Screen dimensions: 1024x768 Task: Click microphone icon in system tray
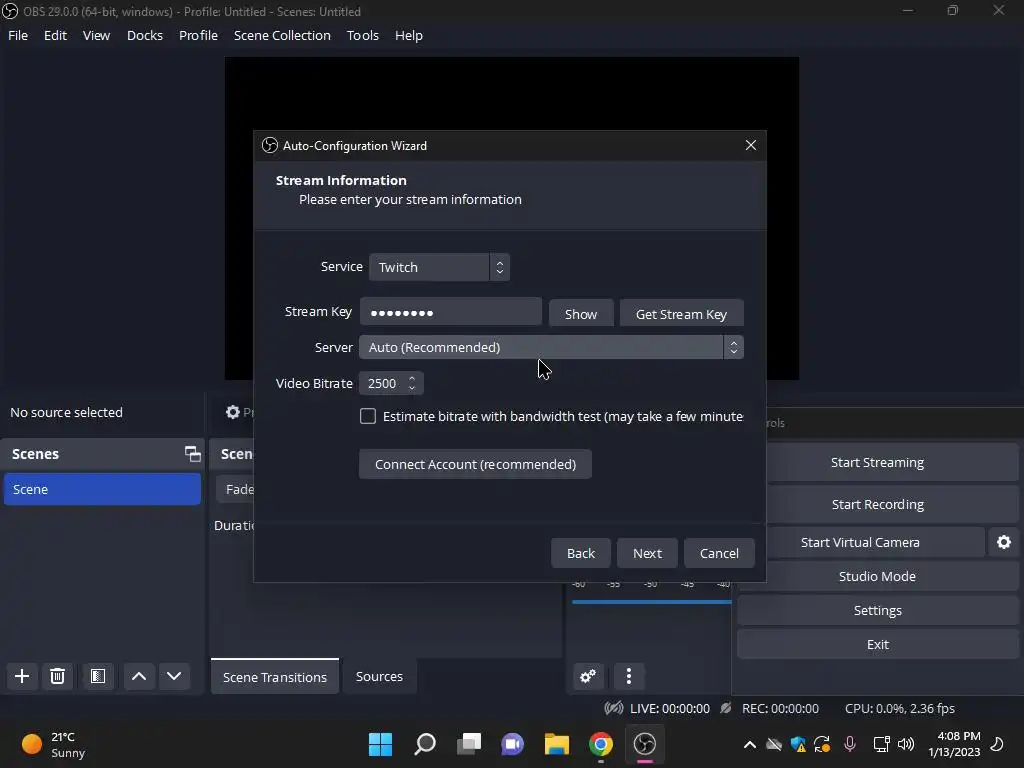(850, 744)
